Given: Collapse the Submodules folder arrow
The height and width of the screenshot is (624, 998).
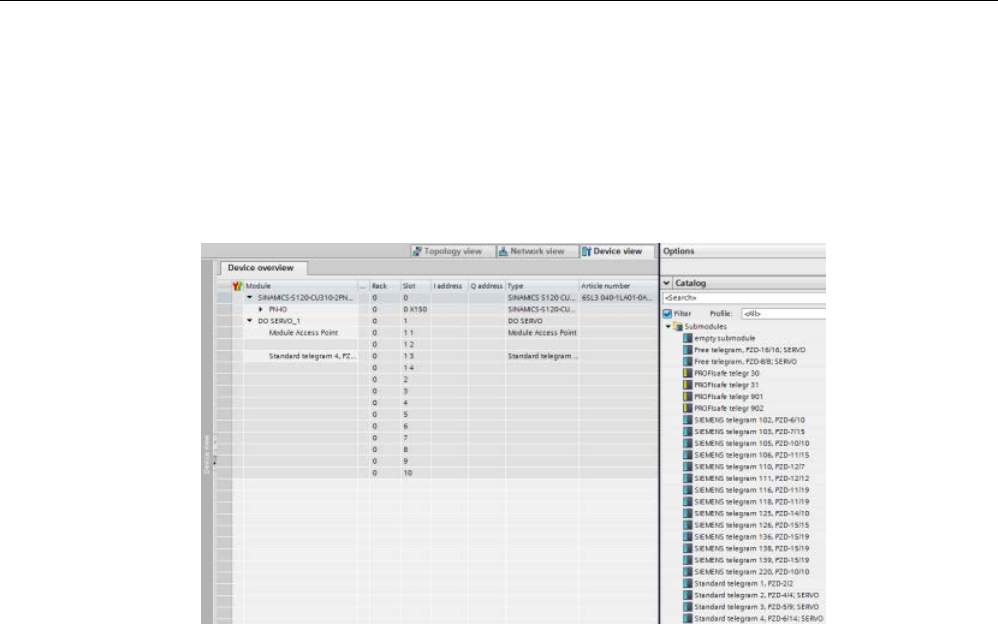Looking at the screenshot, I should [x=668, y=326].
